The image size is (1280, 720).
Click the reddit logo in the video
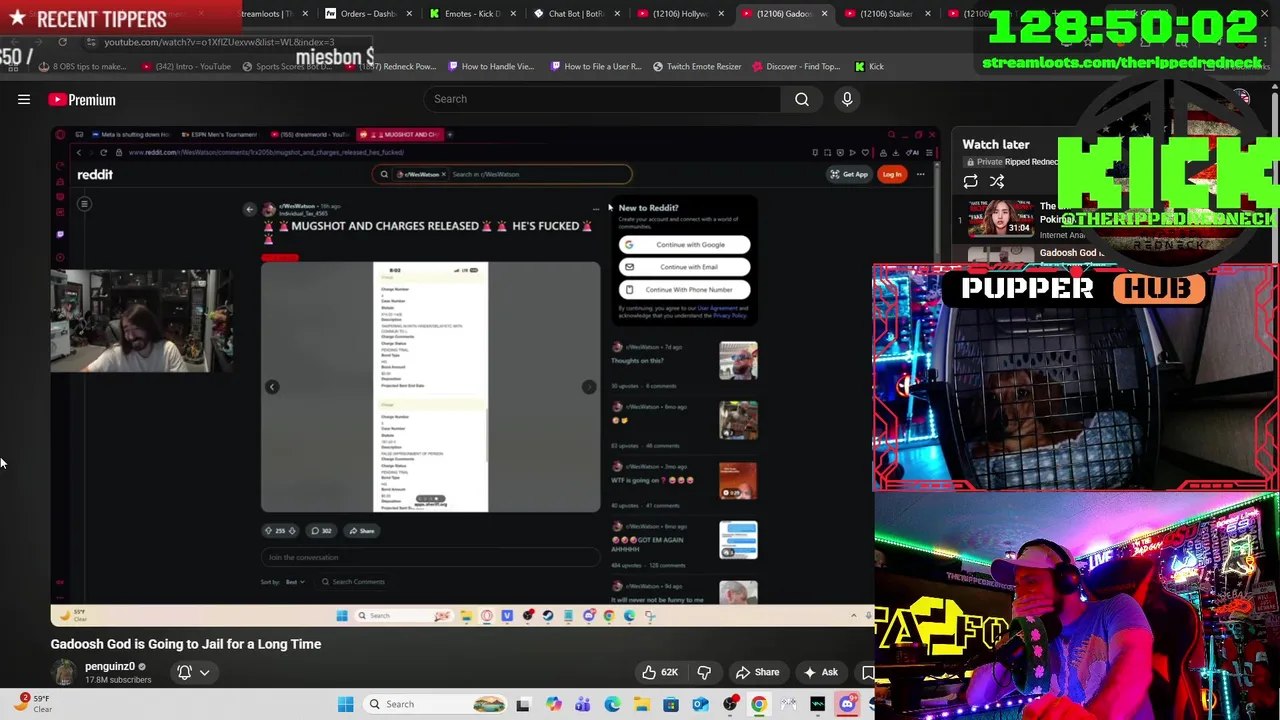[95, 174]
